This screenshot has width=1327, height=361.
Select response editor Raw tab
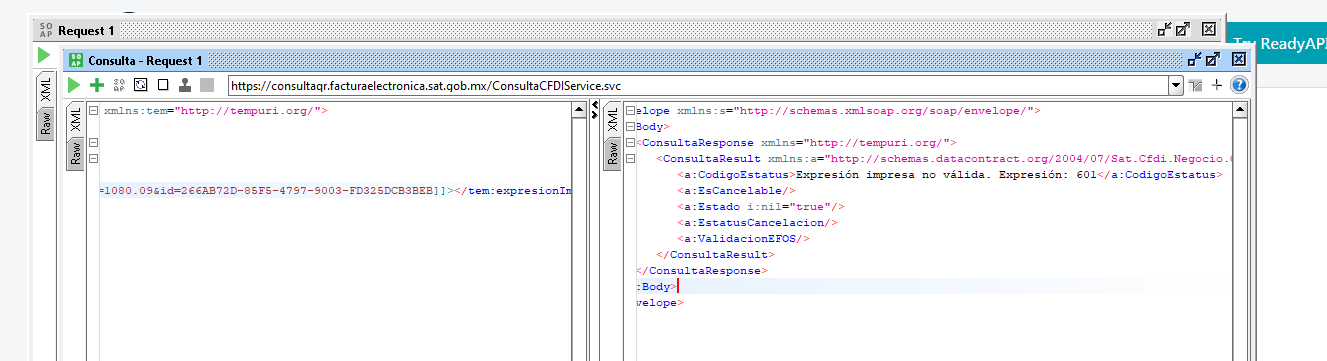tap(613, 154)
